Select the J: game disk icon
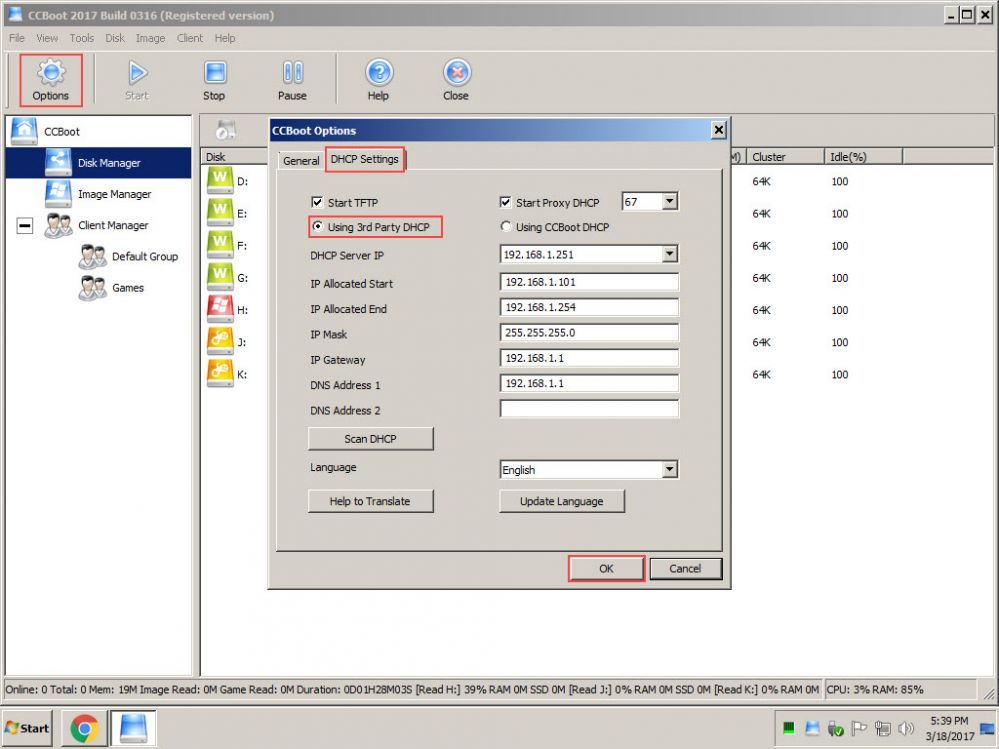The height and width of the screenshot is (749, 999). click(220, 341)
